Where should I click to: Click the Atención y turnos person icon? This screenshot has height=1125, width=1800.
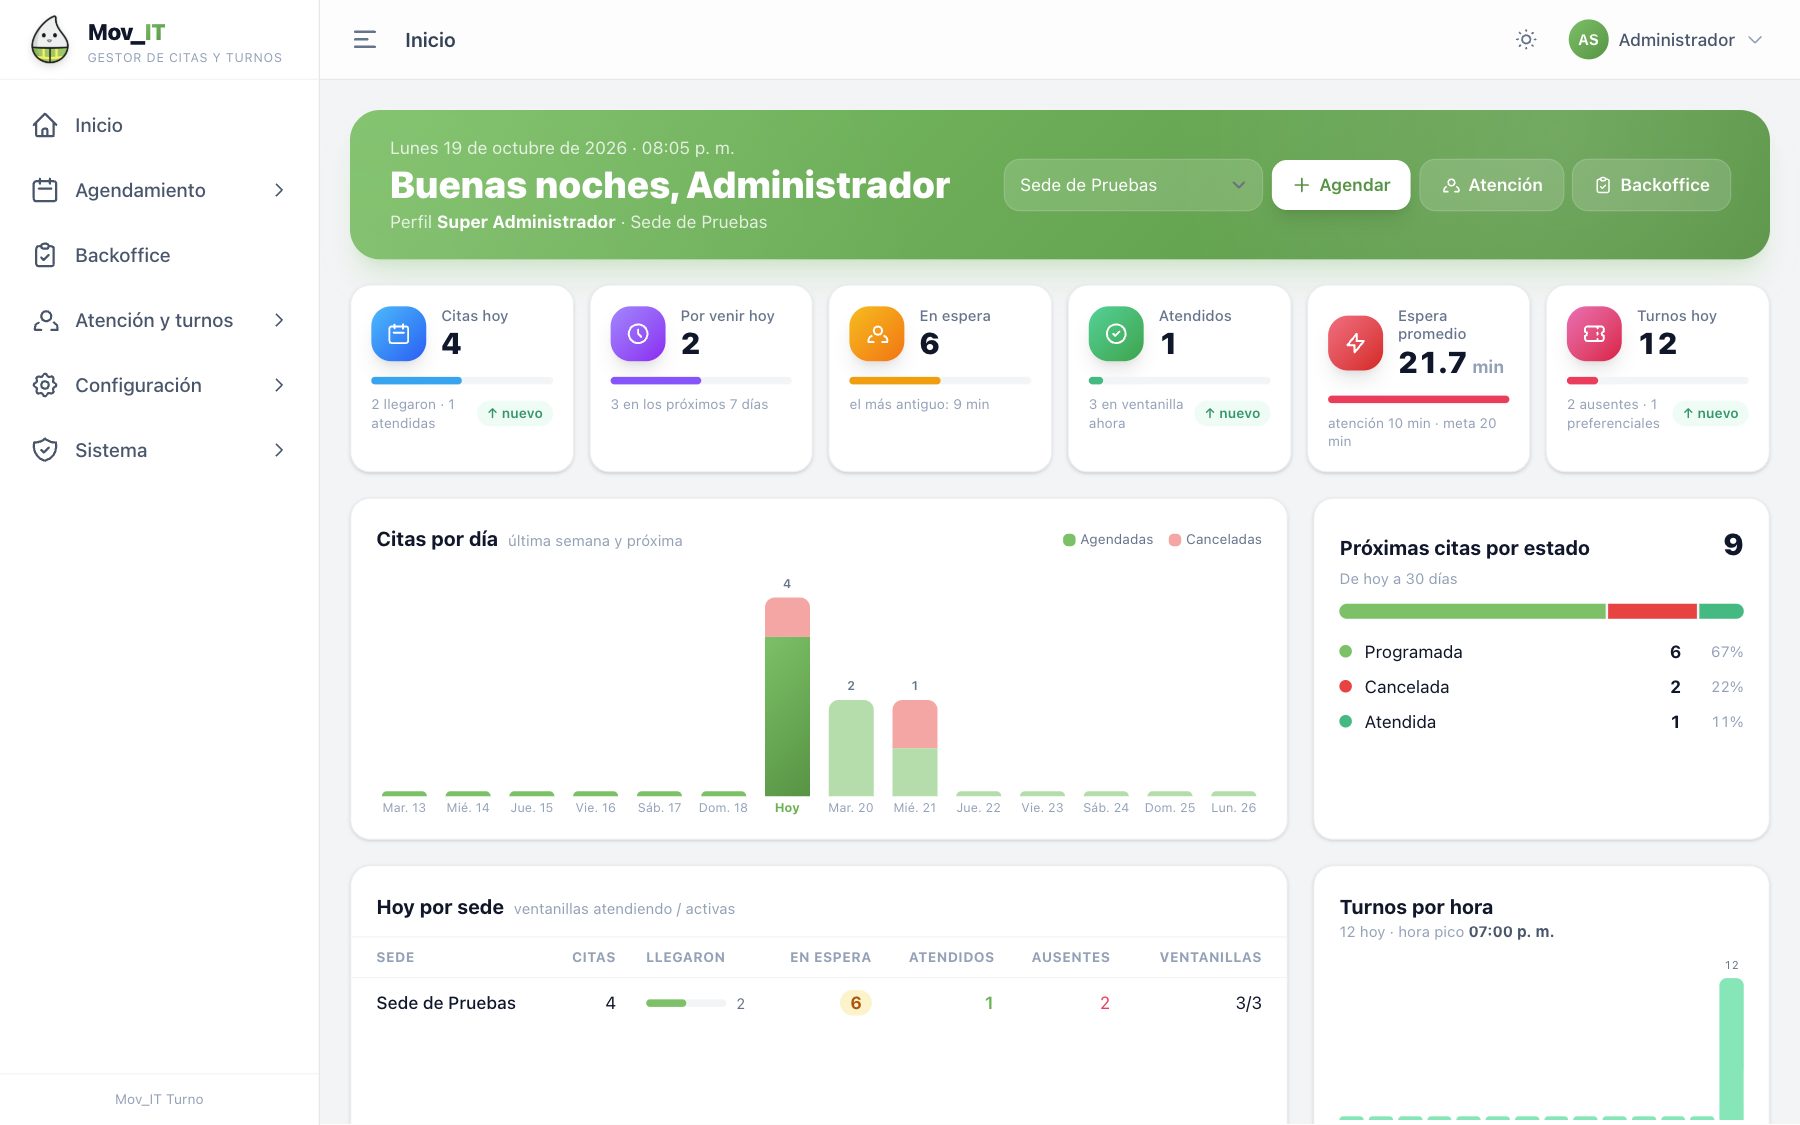[45, 320]
